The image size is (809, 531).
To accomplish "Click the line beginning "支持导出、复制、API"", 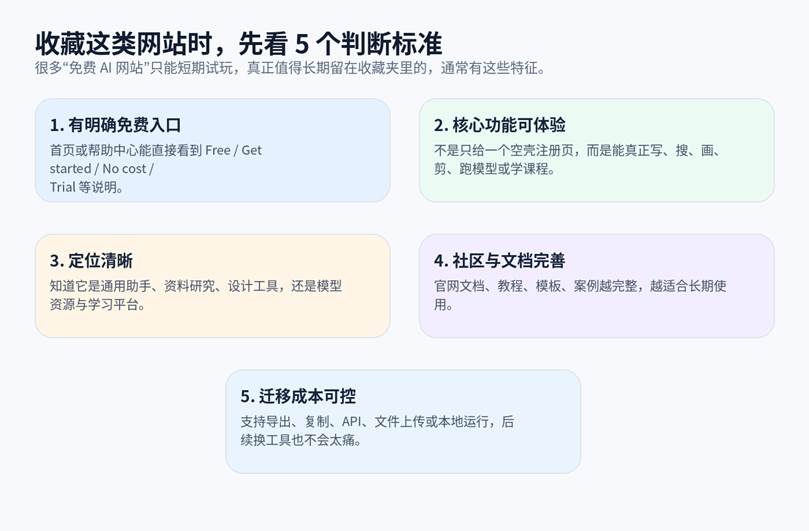I will [x=377, y=422].
